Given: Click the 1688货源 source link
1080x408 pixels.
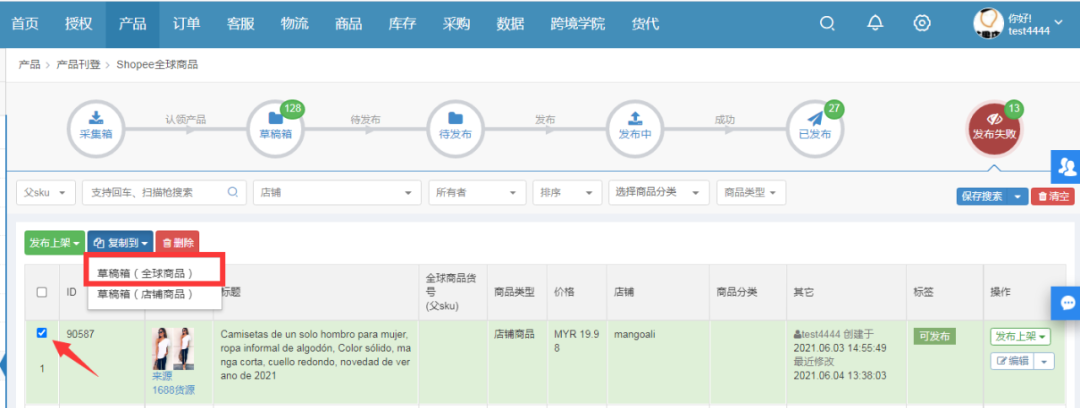Looking at the screenshot, I should 174,390.
